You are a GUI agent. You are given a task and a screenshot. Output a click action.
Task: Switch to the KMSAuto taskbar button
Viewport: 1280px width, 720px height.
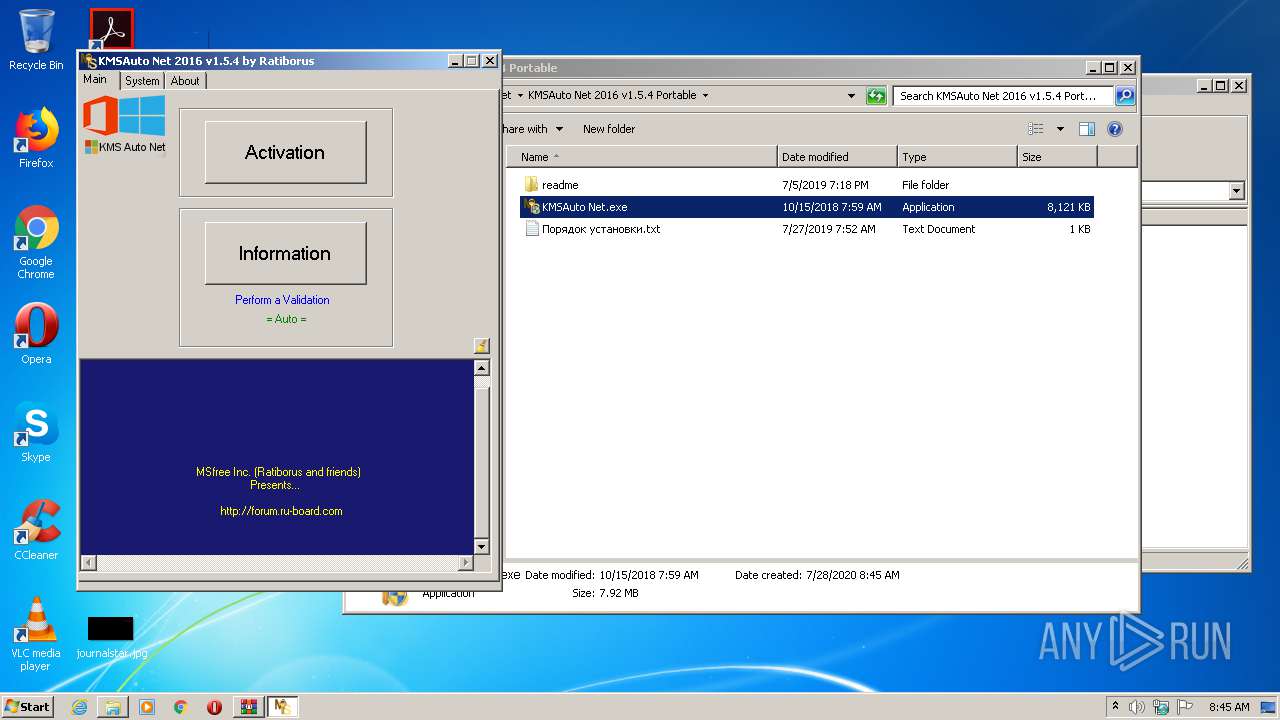click(283, 707)
